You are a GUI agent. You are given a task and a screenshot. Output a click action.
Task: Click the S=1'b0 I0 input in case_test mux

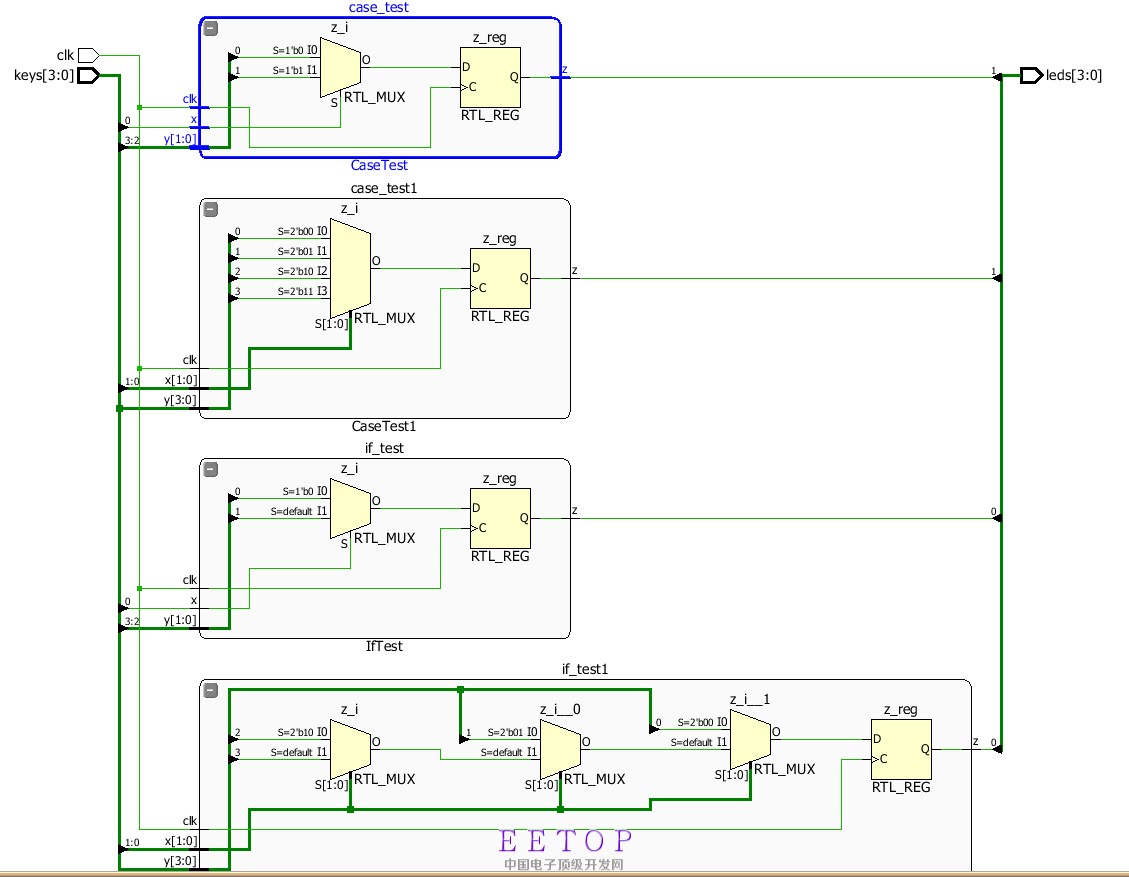[x=294, y=50]
